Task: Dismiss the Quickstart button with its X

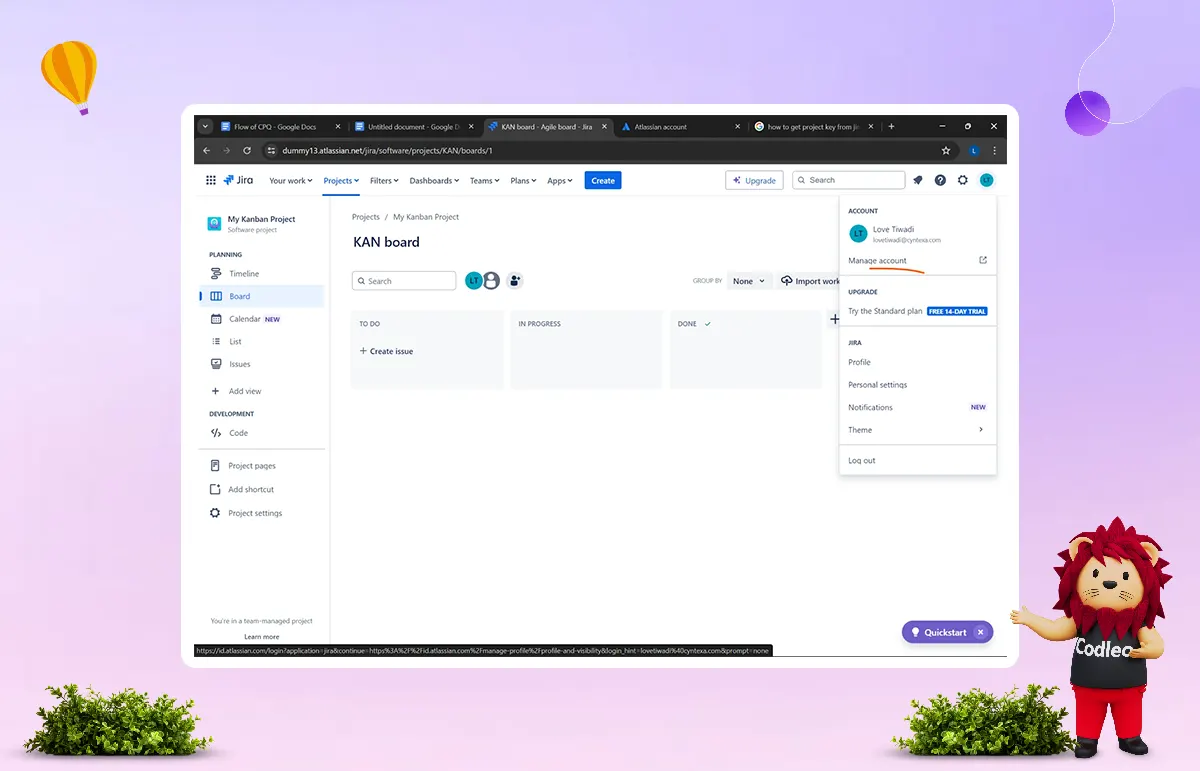Action: coord(981,632)
